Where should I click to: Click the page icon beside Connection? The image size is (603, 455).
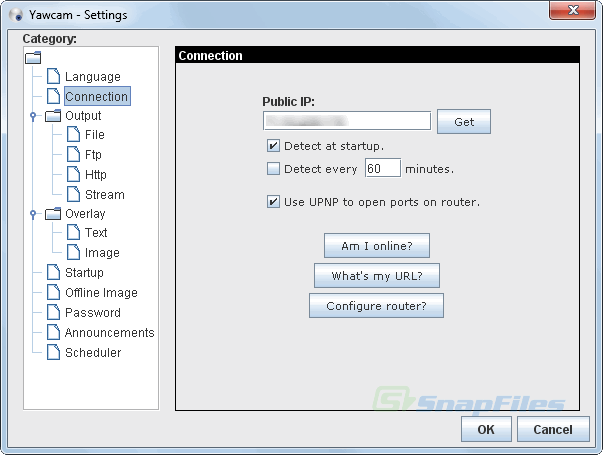[x=53, y=96]
